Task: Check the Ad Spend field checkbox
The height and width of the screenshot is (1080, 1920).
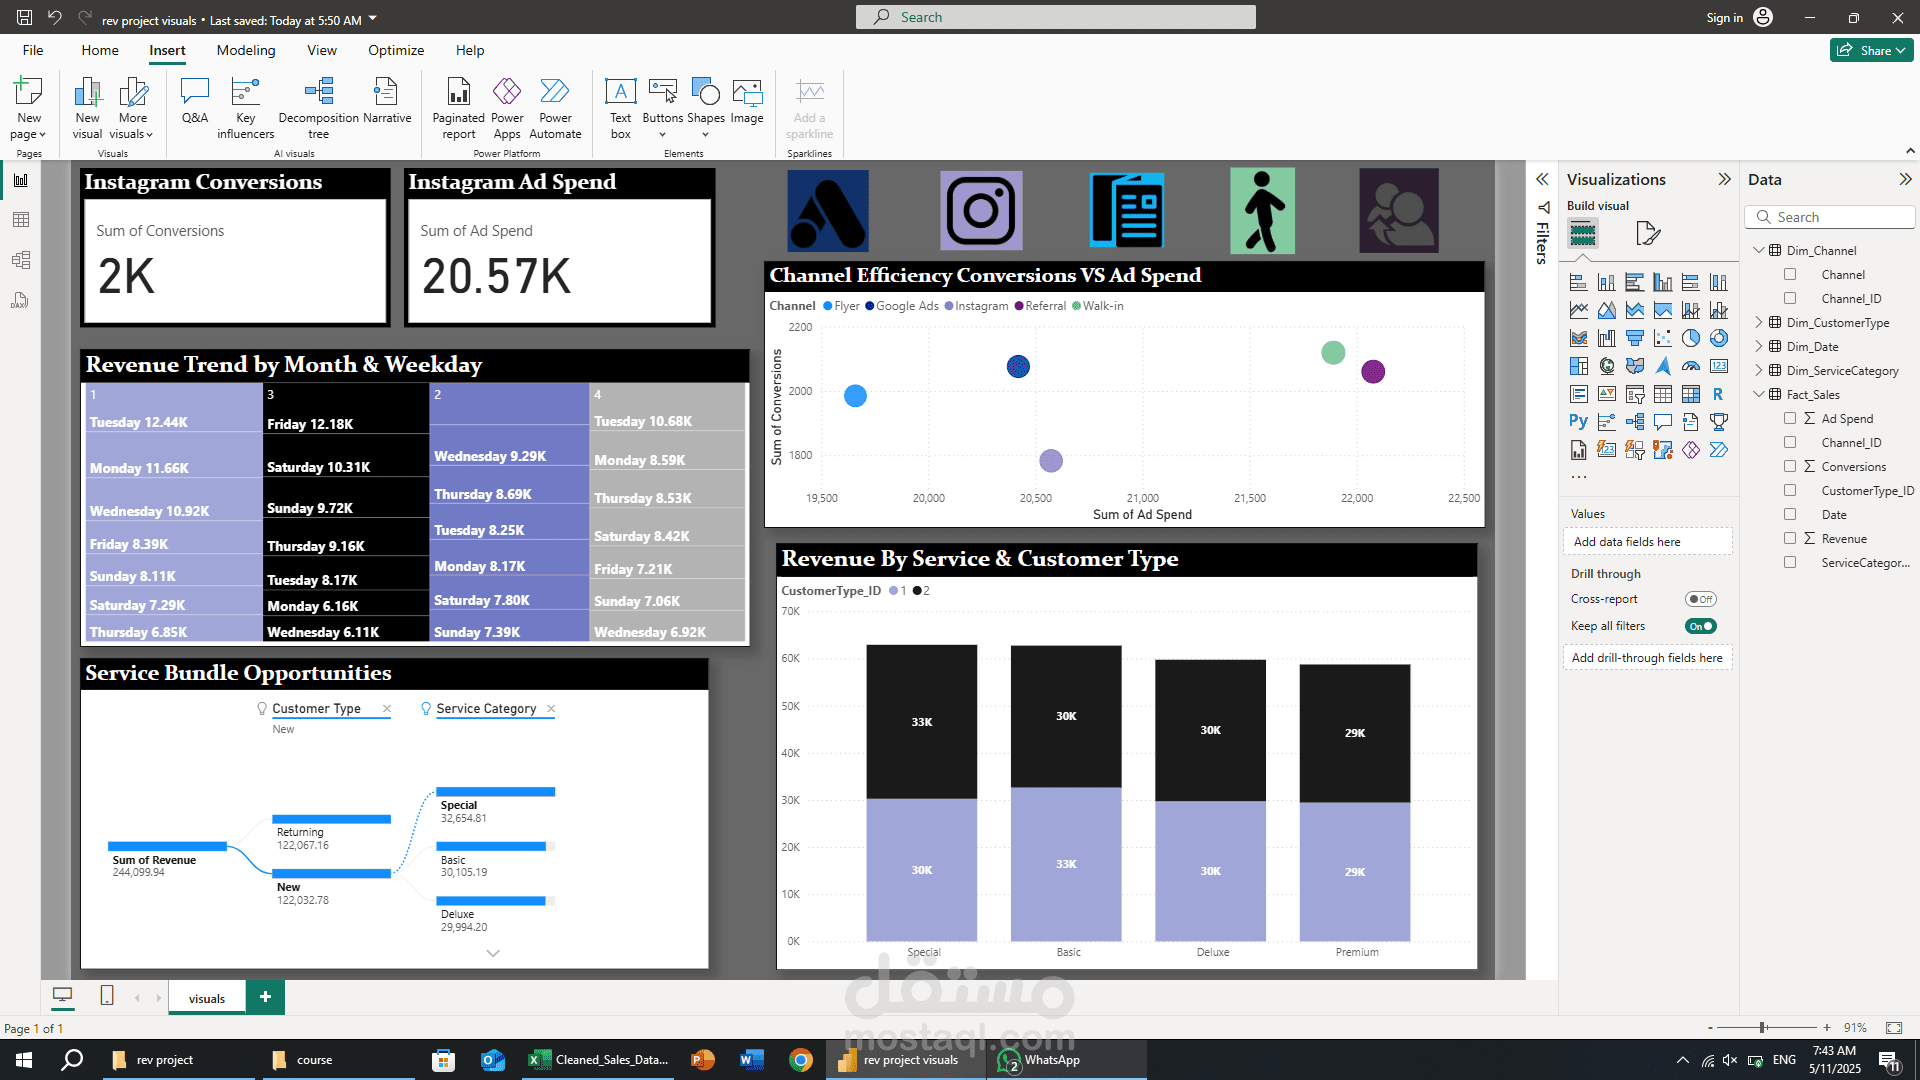Action: 1790,418
